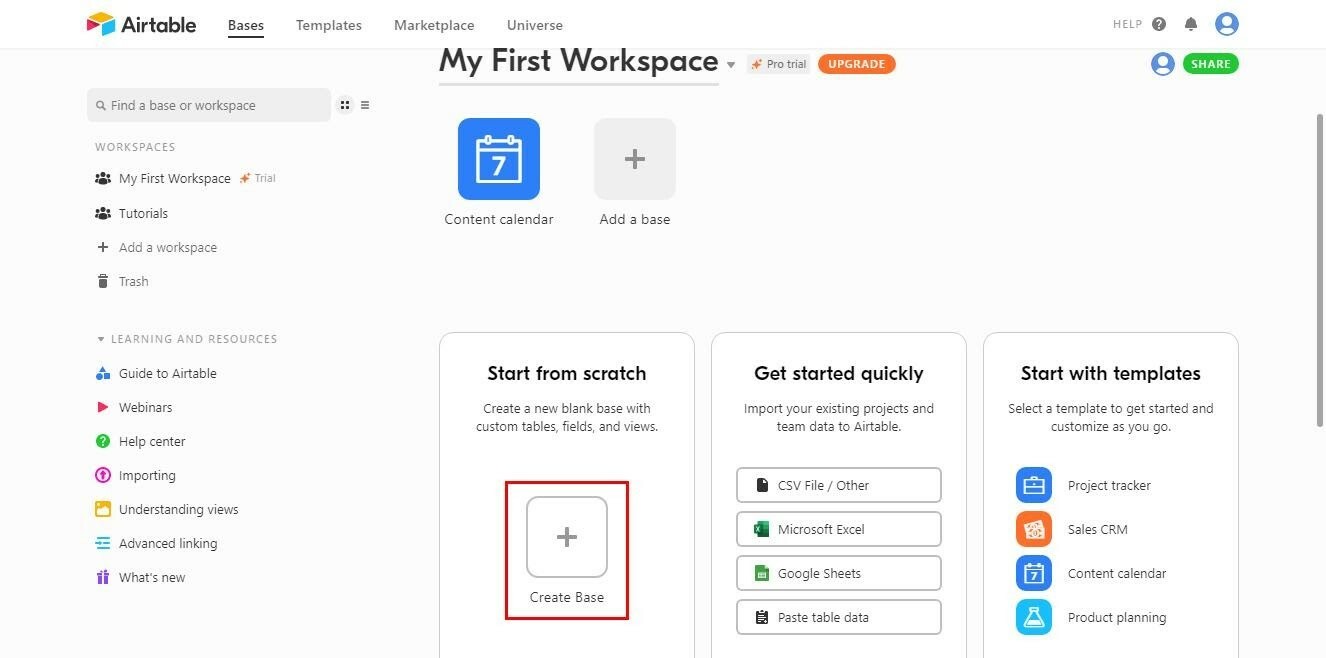Open the Importing text link
Image resolution: width=1326 pixels, height=658 pixels.
(147, 475)
